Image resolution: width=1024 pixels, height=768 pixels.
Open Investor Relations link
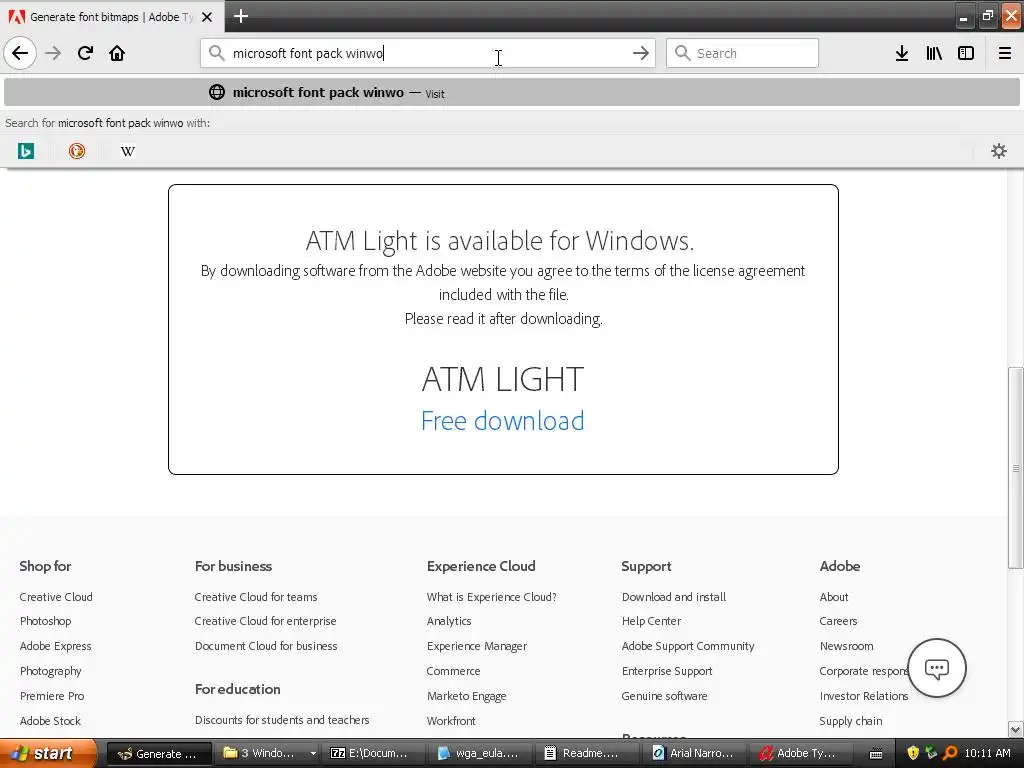pos(864,696)
